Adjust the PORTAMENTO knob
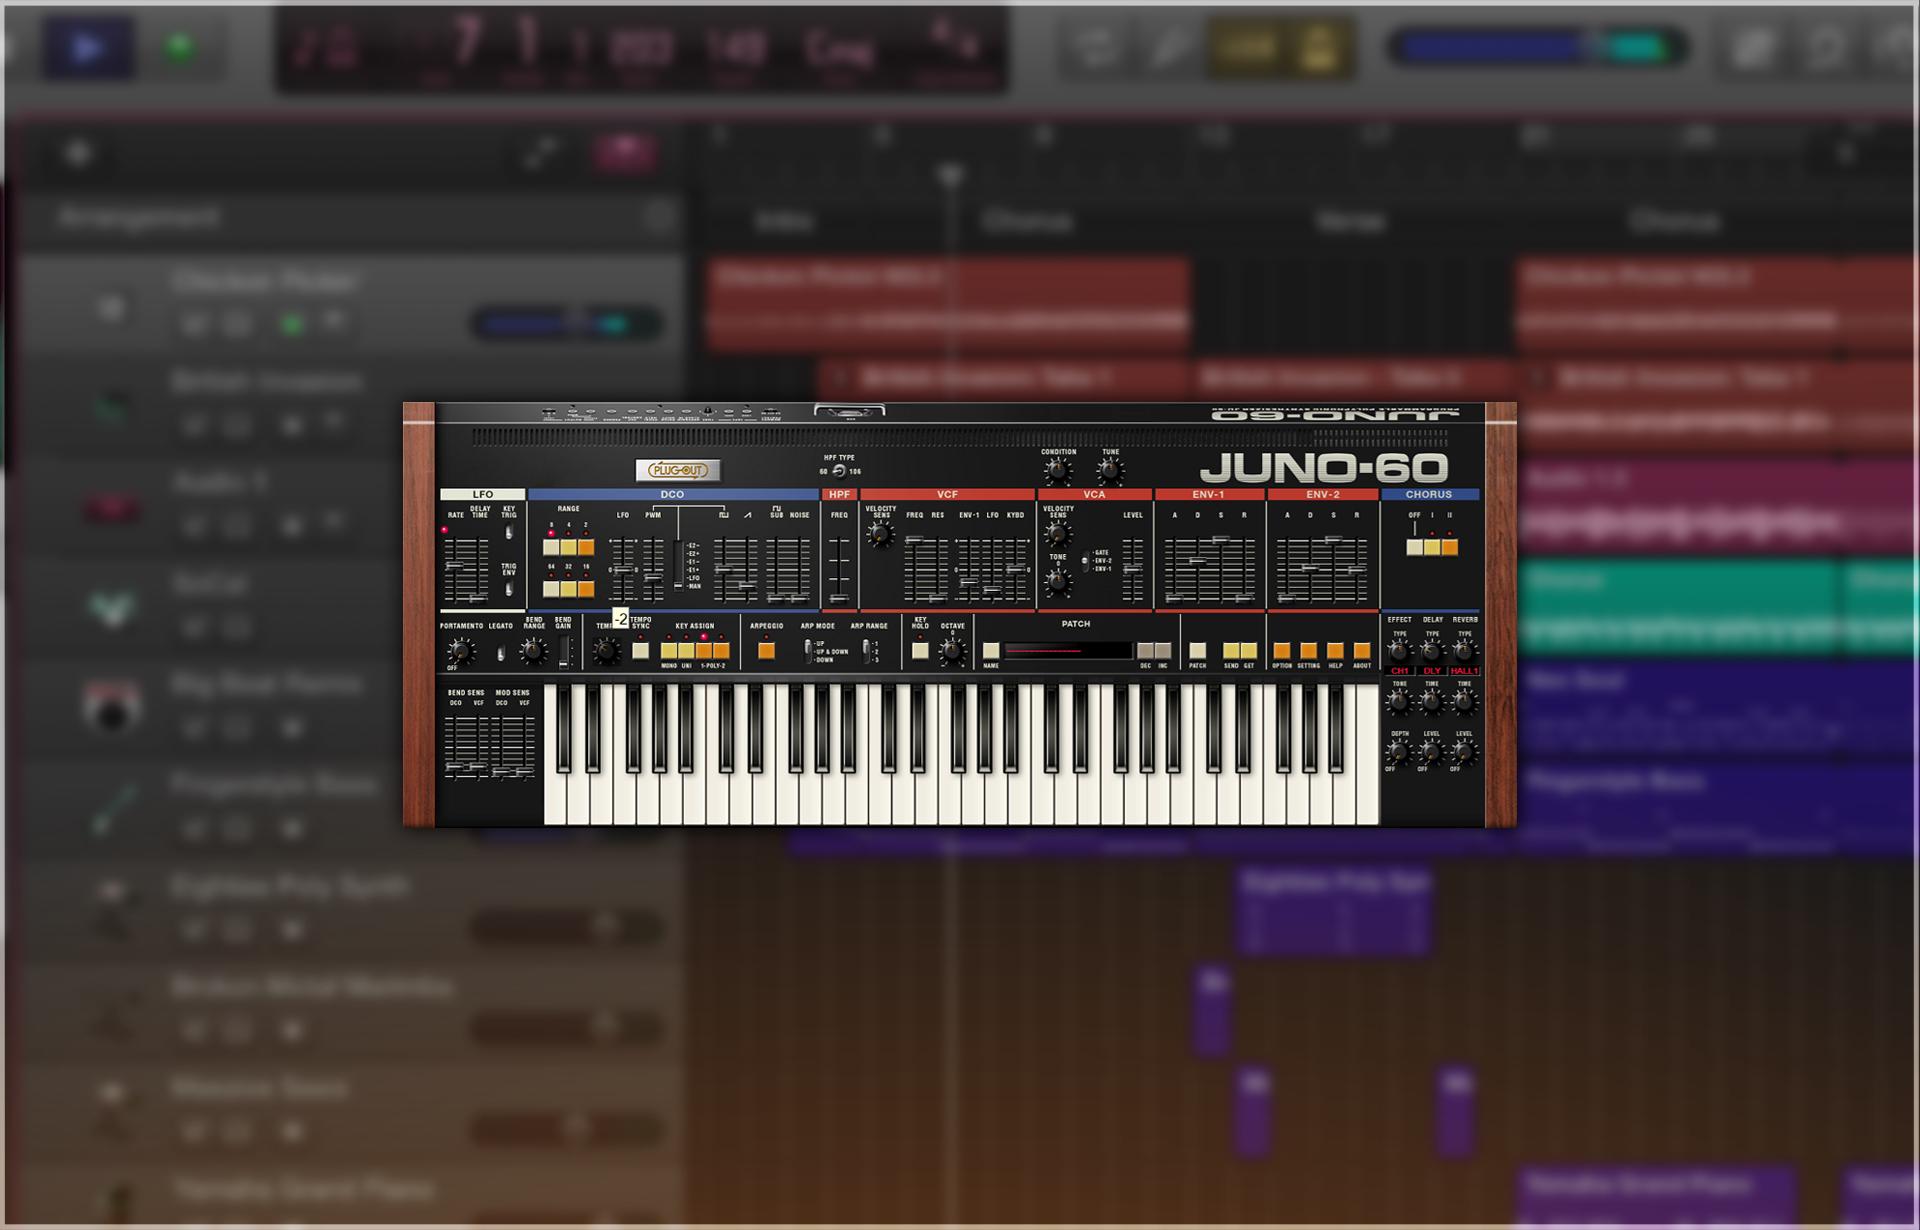 click(x=460, y=651)
